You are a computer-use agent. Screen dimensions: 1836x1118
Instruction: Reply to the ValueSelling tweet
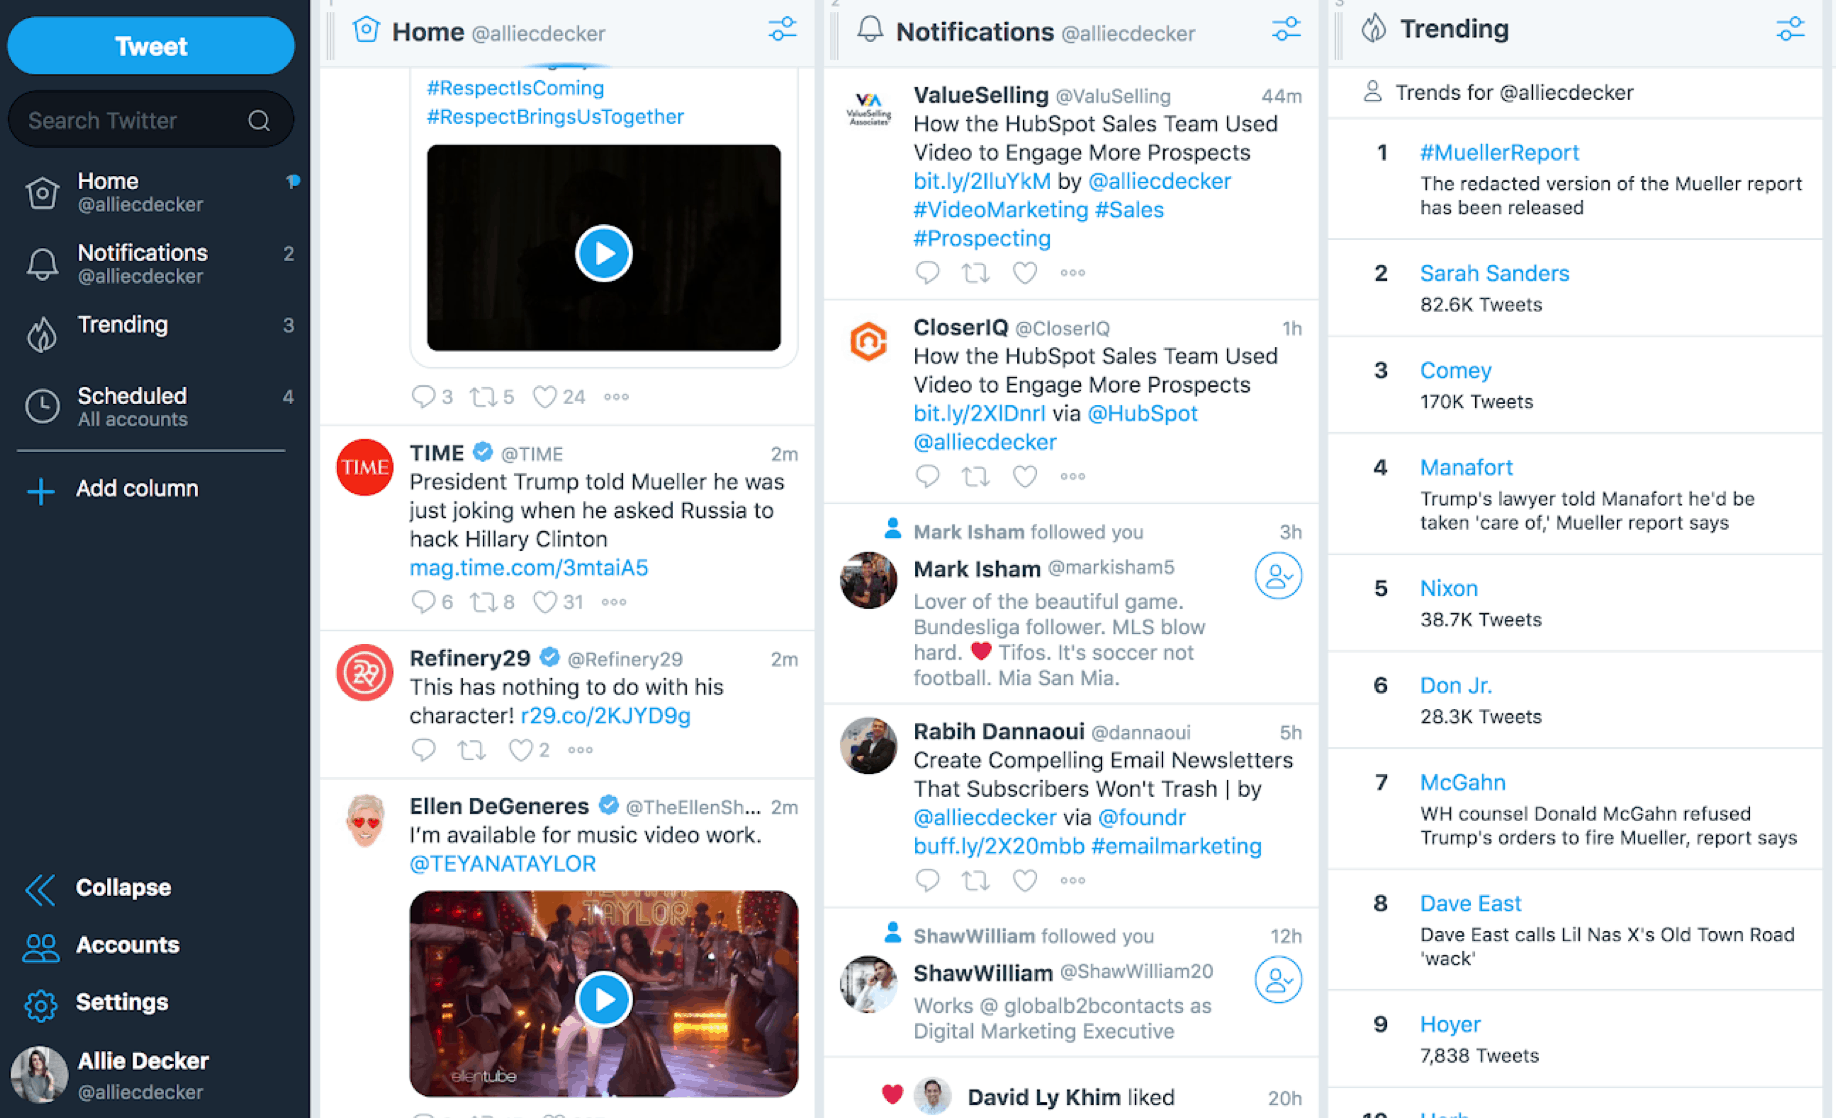[927, 272]
